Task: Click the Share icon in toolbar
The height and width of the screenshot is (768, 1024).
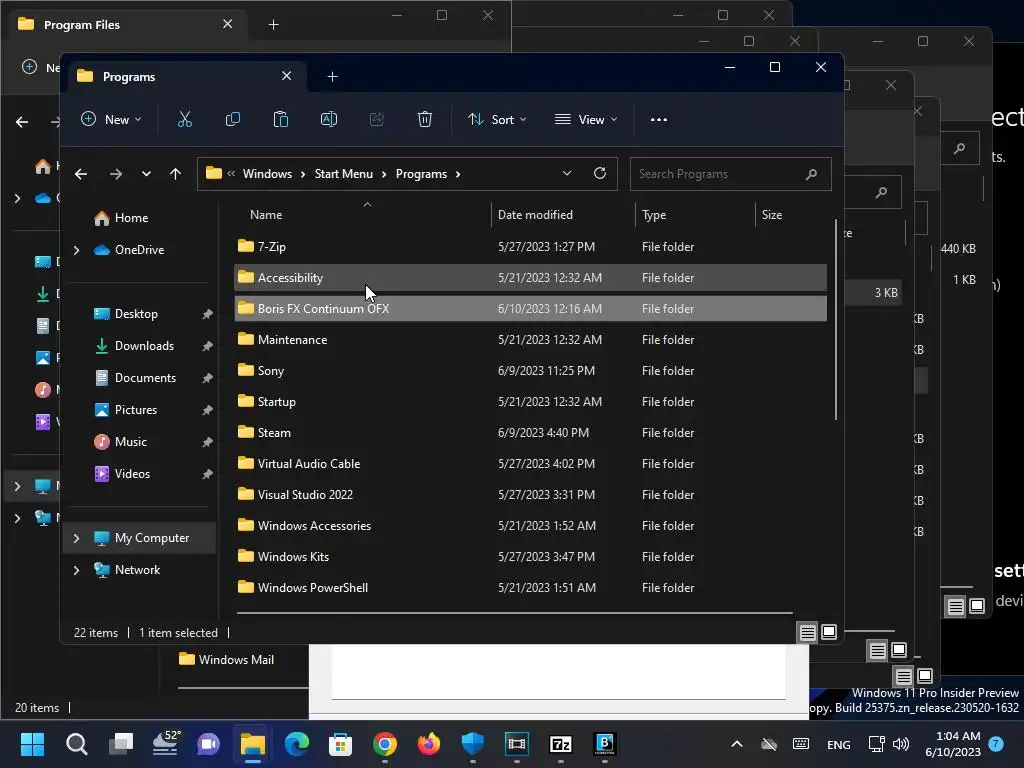Action: coord(377,120)
